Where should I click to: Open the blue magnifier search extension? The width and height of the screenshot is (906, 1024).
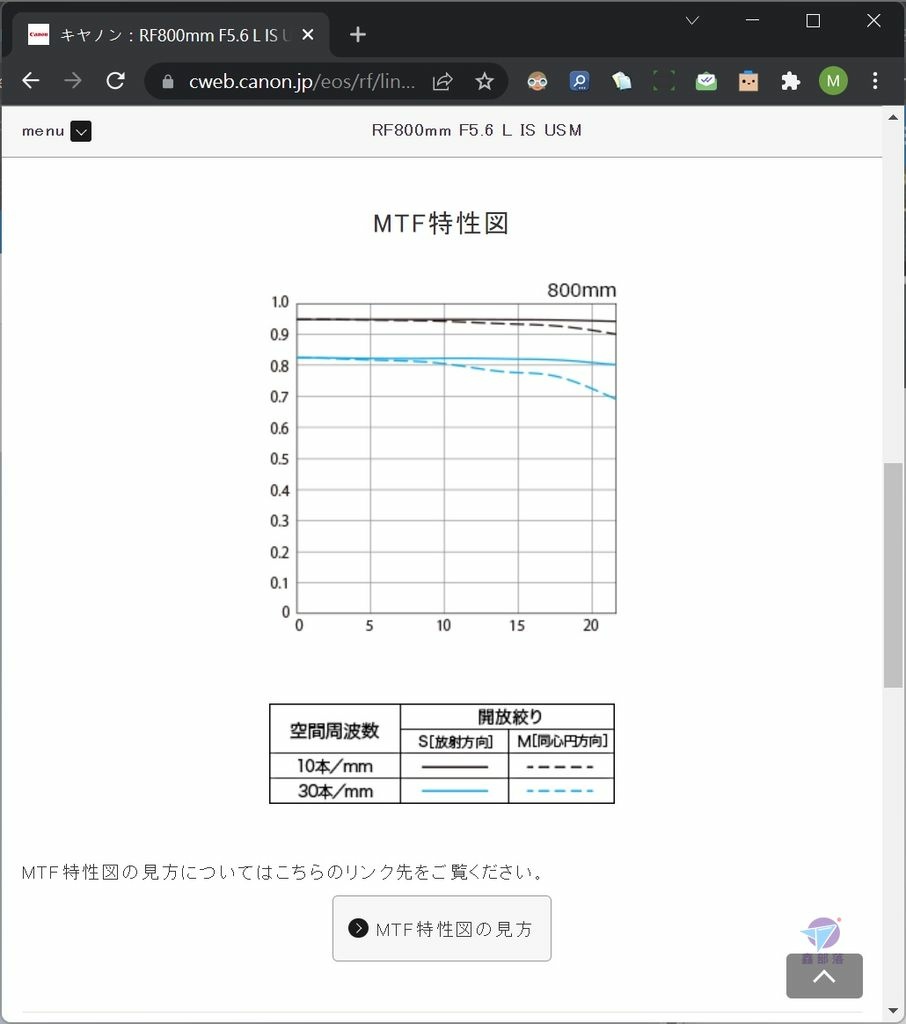579,82
